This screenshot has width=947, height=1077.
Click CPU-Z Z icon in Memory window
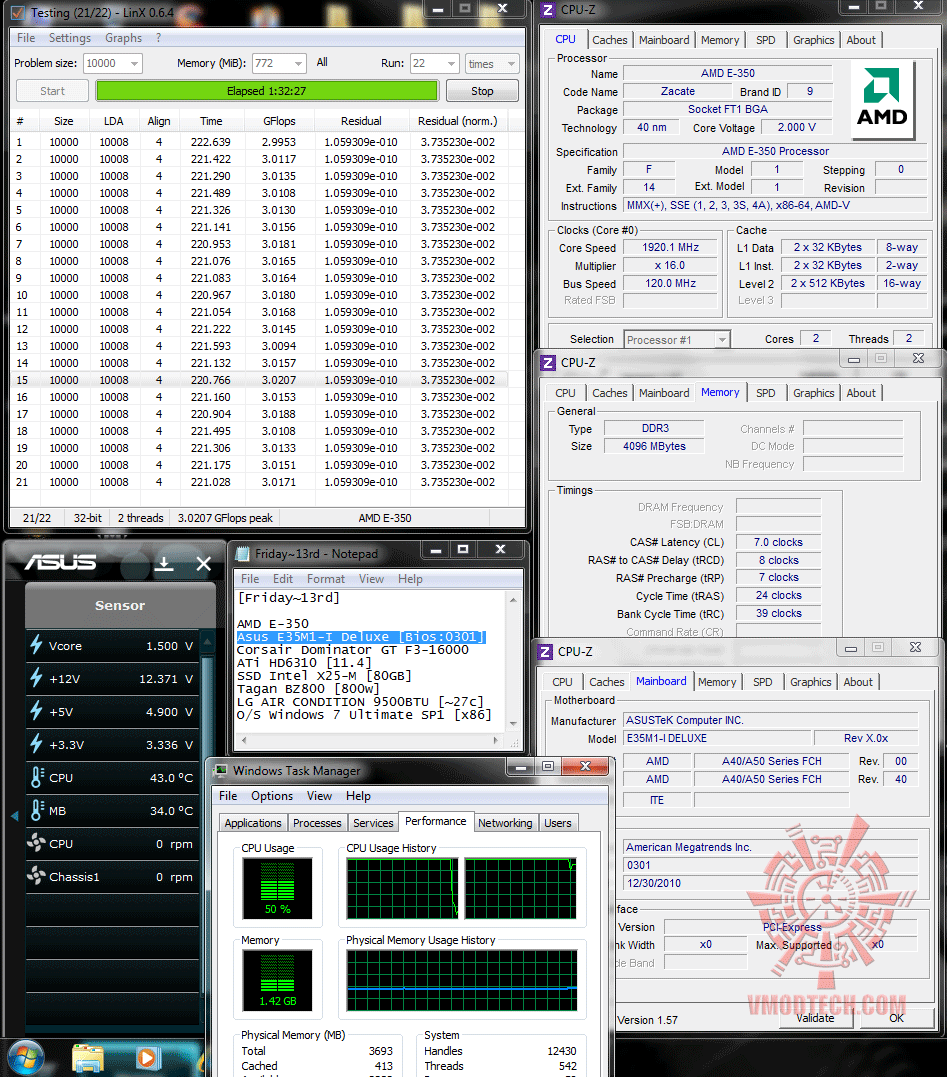[x=548, y=362]
